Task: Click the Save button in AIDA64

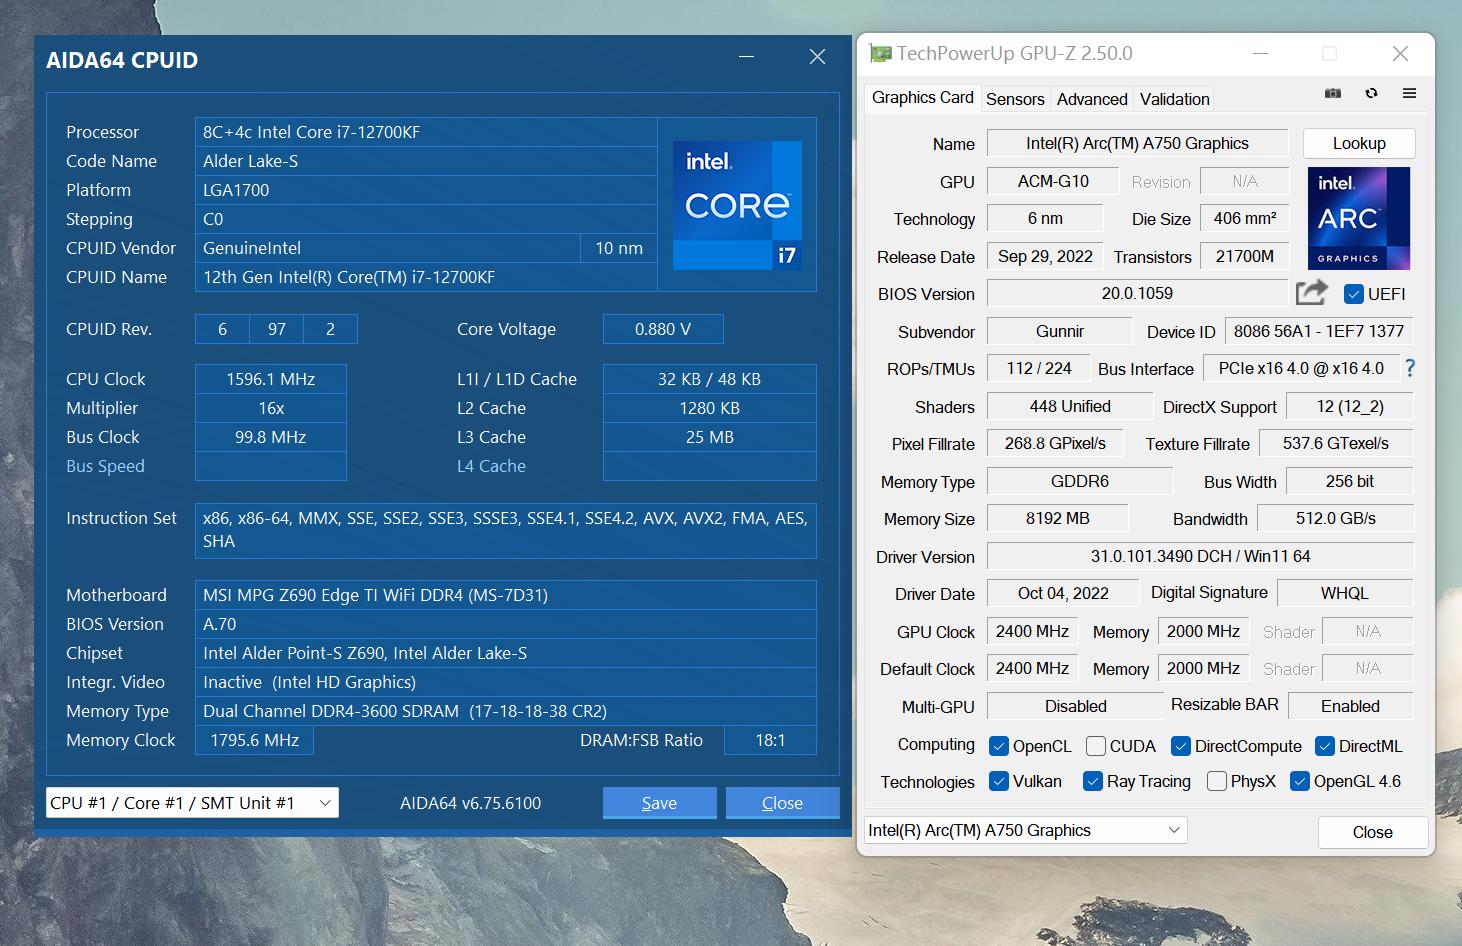Action: [x=659, y=802]
